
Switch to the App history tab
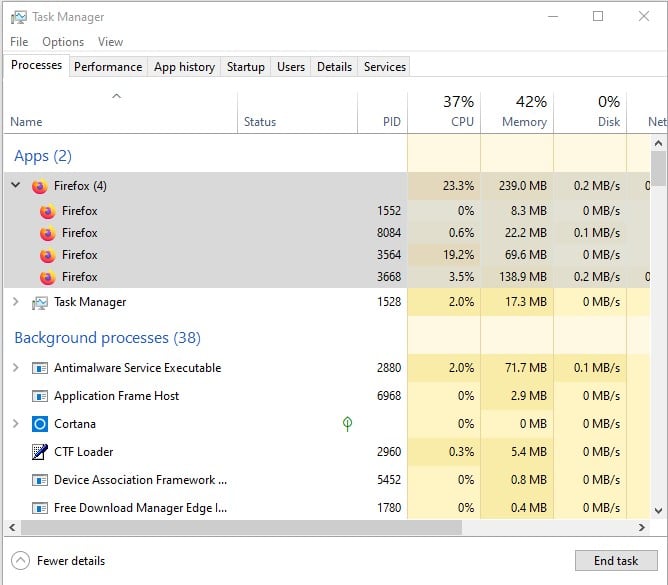(x=184, y=67)
